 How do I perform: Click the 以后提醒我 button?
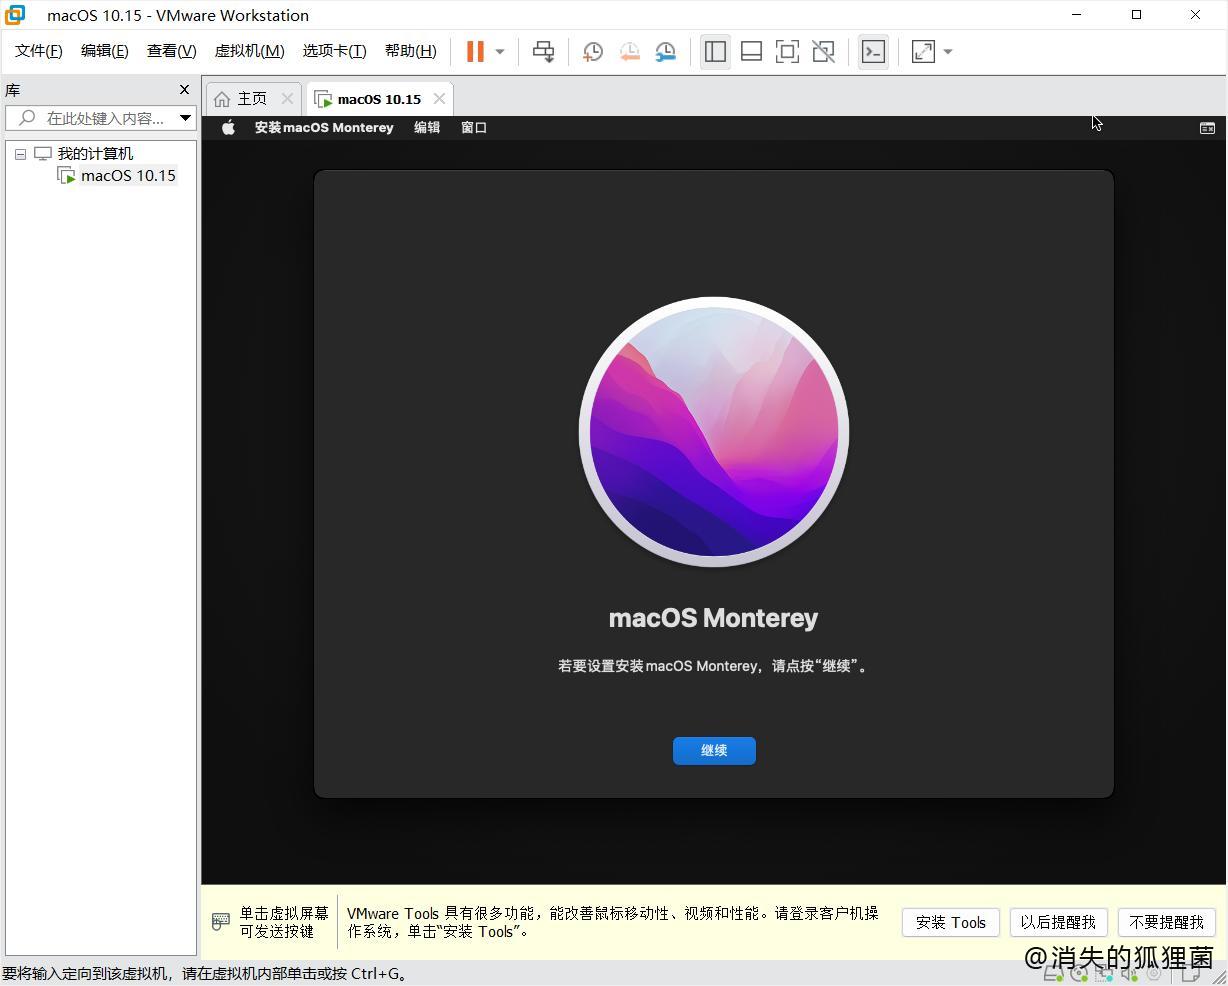pos(1058,922)
